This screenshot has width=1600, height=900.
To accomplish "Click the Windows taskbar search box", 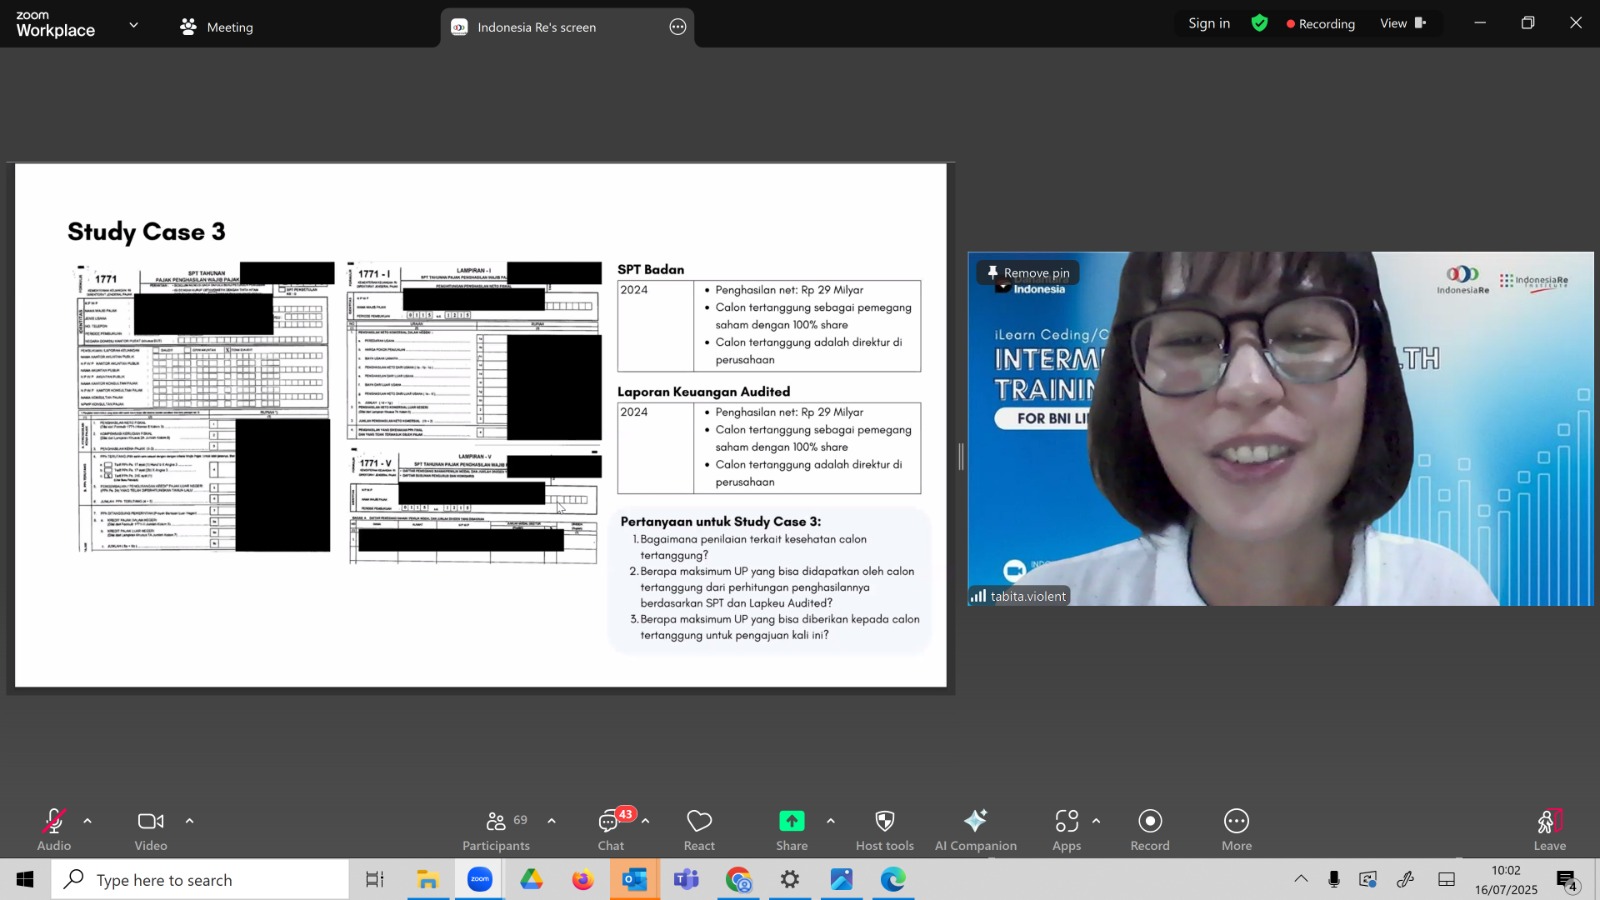I will click(x=200, y=880).
